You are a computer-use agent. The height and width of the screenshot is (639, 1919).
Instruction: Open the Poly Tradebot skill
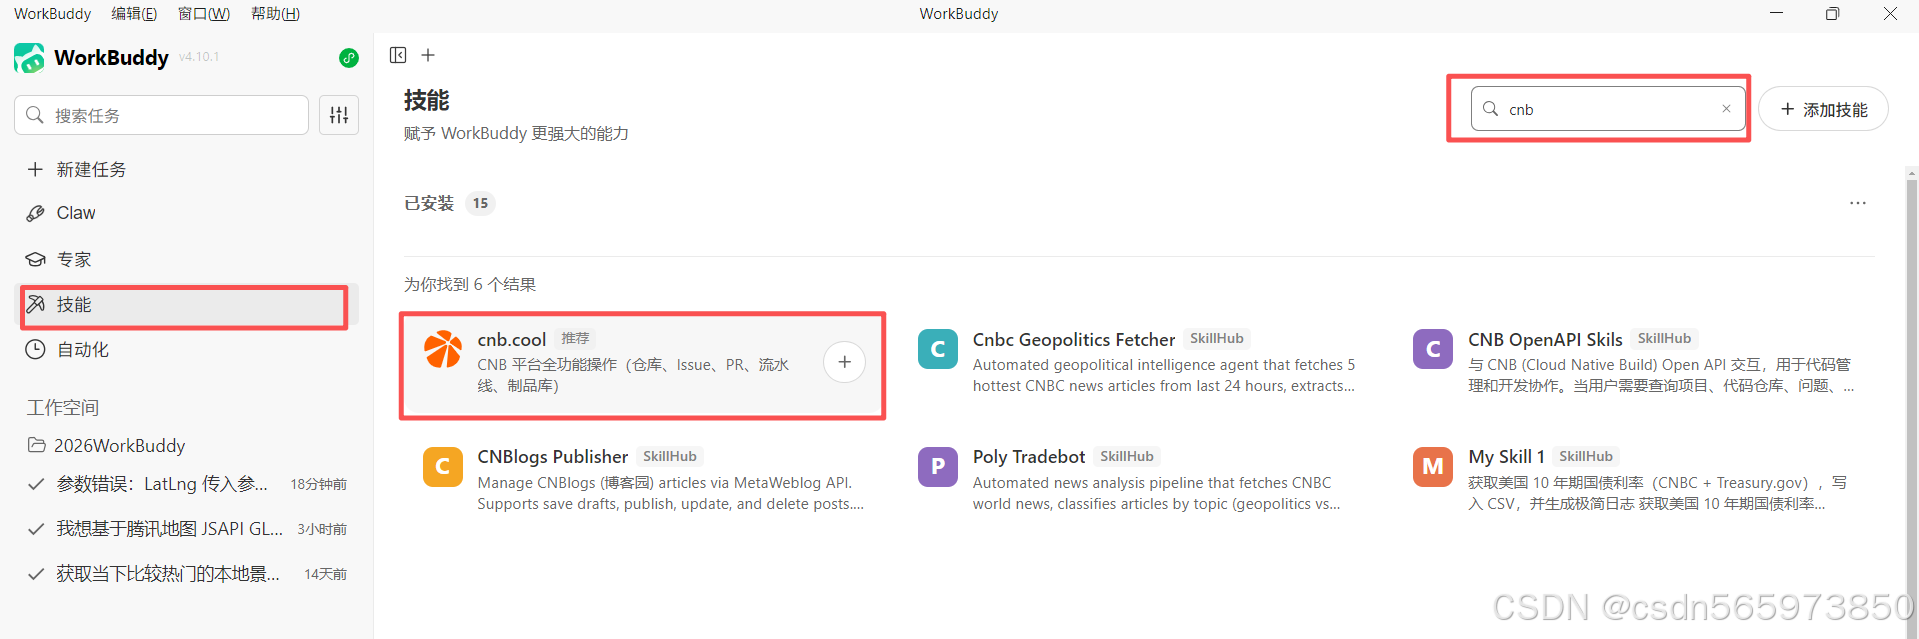[1029, 457]
